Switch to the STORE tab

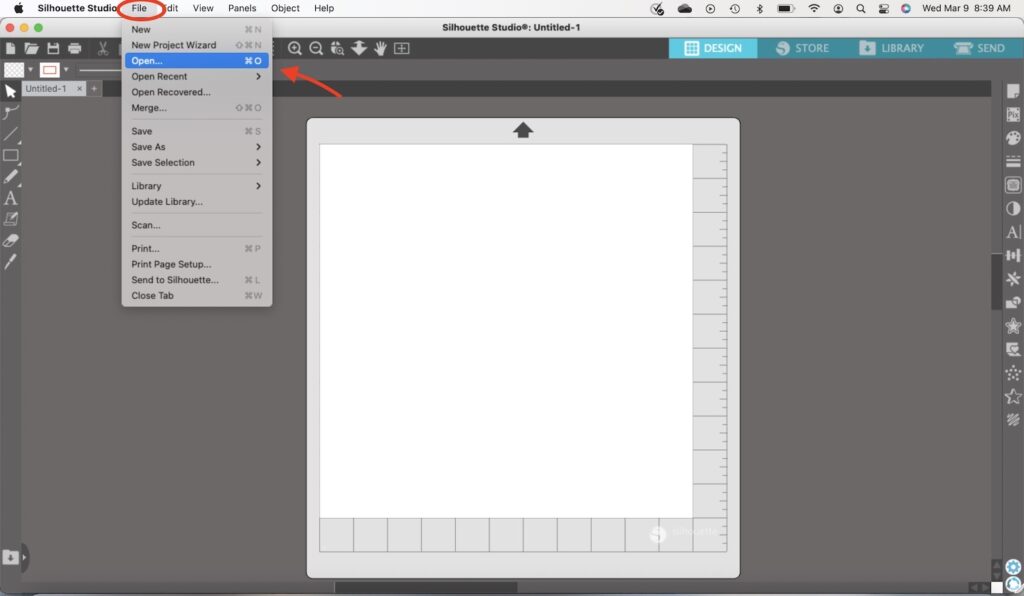803,48
